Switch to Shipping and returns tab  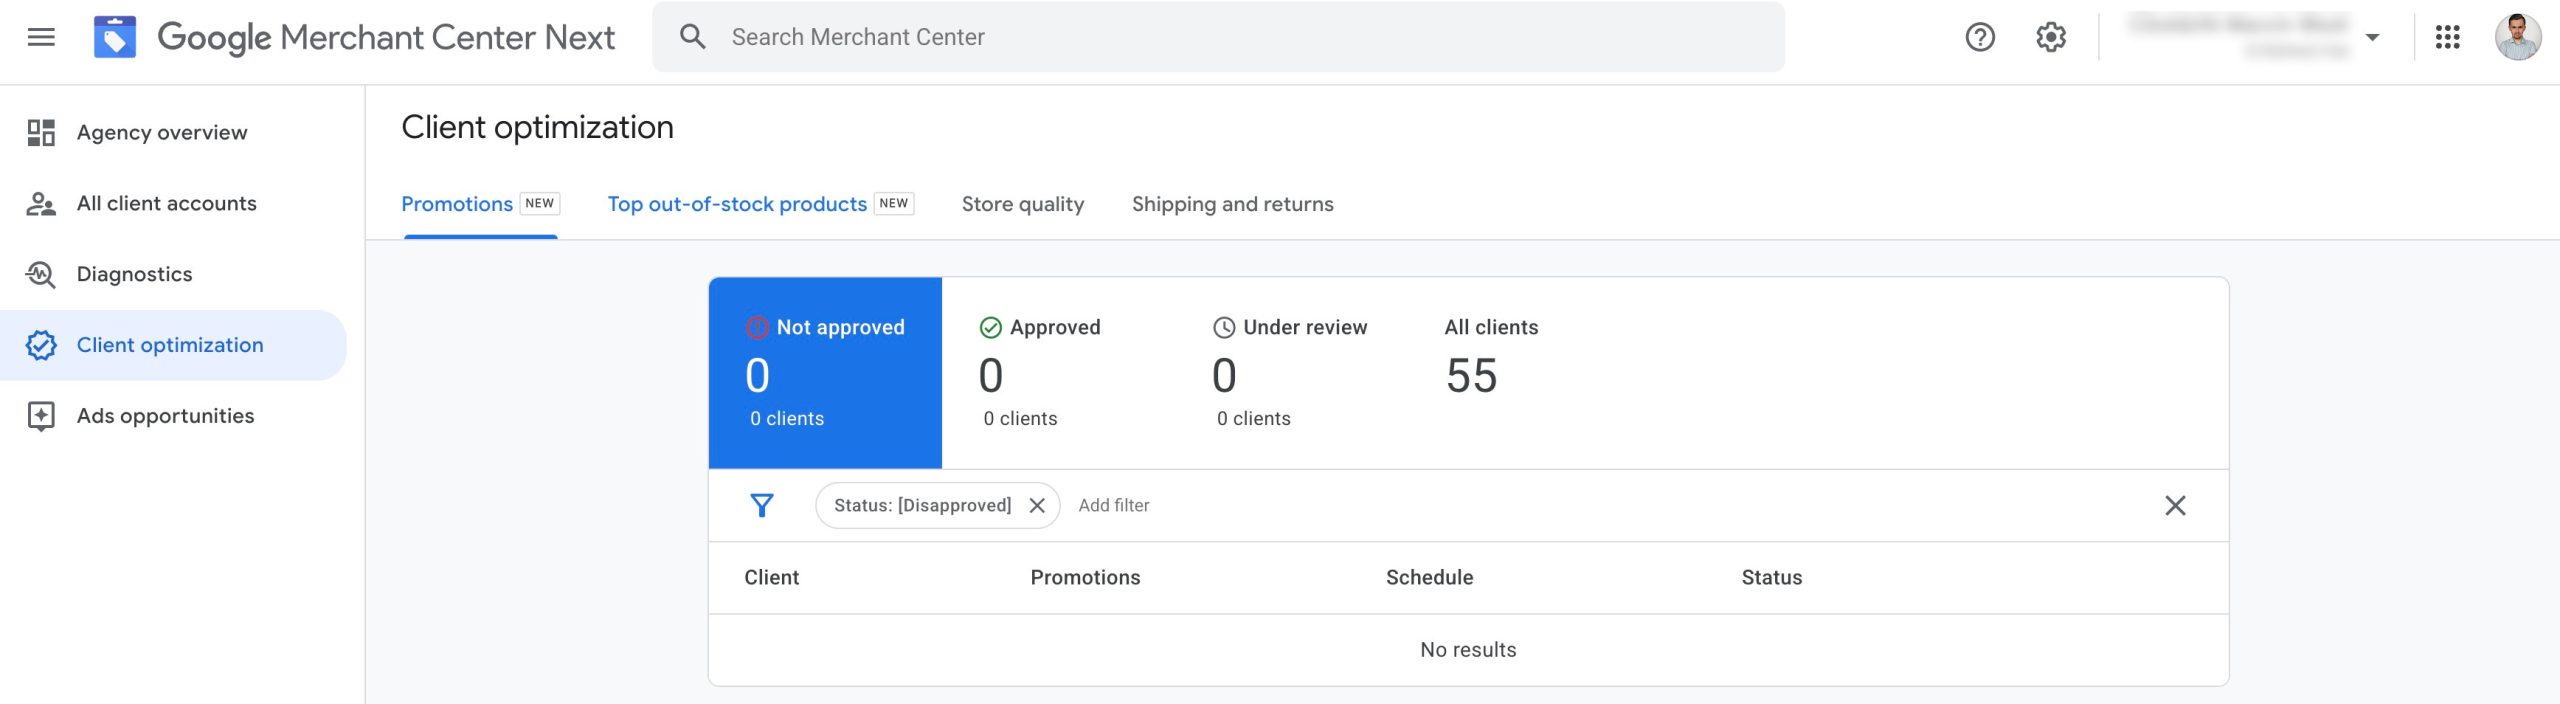(x=1232, y=204)
